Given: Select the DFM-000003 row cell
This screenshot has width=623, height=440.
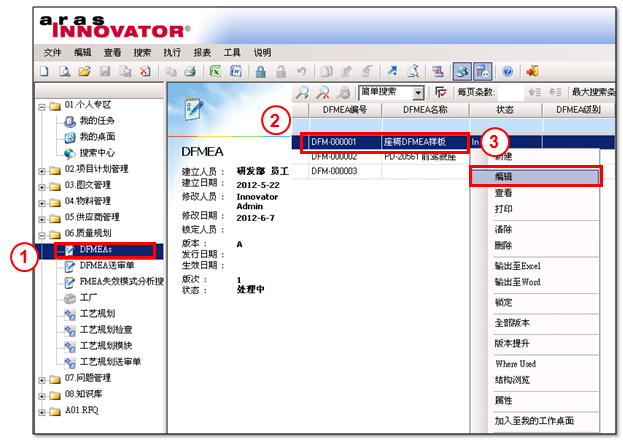Looking at the screenshot, I should 345,171.
